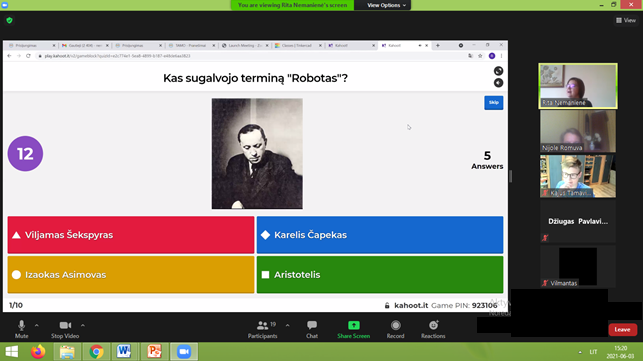Open the View Options dropdown
The height and width of the screenshot is (361, 643).
click(386, 5)
